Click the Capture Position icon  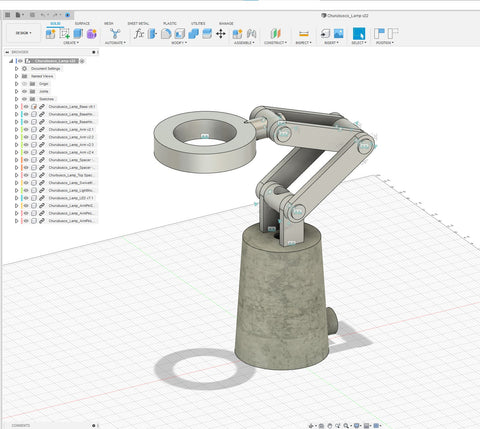pos(379,33)
